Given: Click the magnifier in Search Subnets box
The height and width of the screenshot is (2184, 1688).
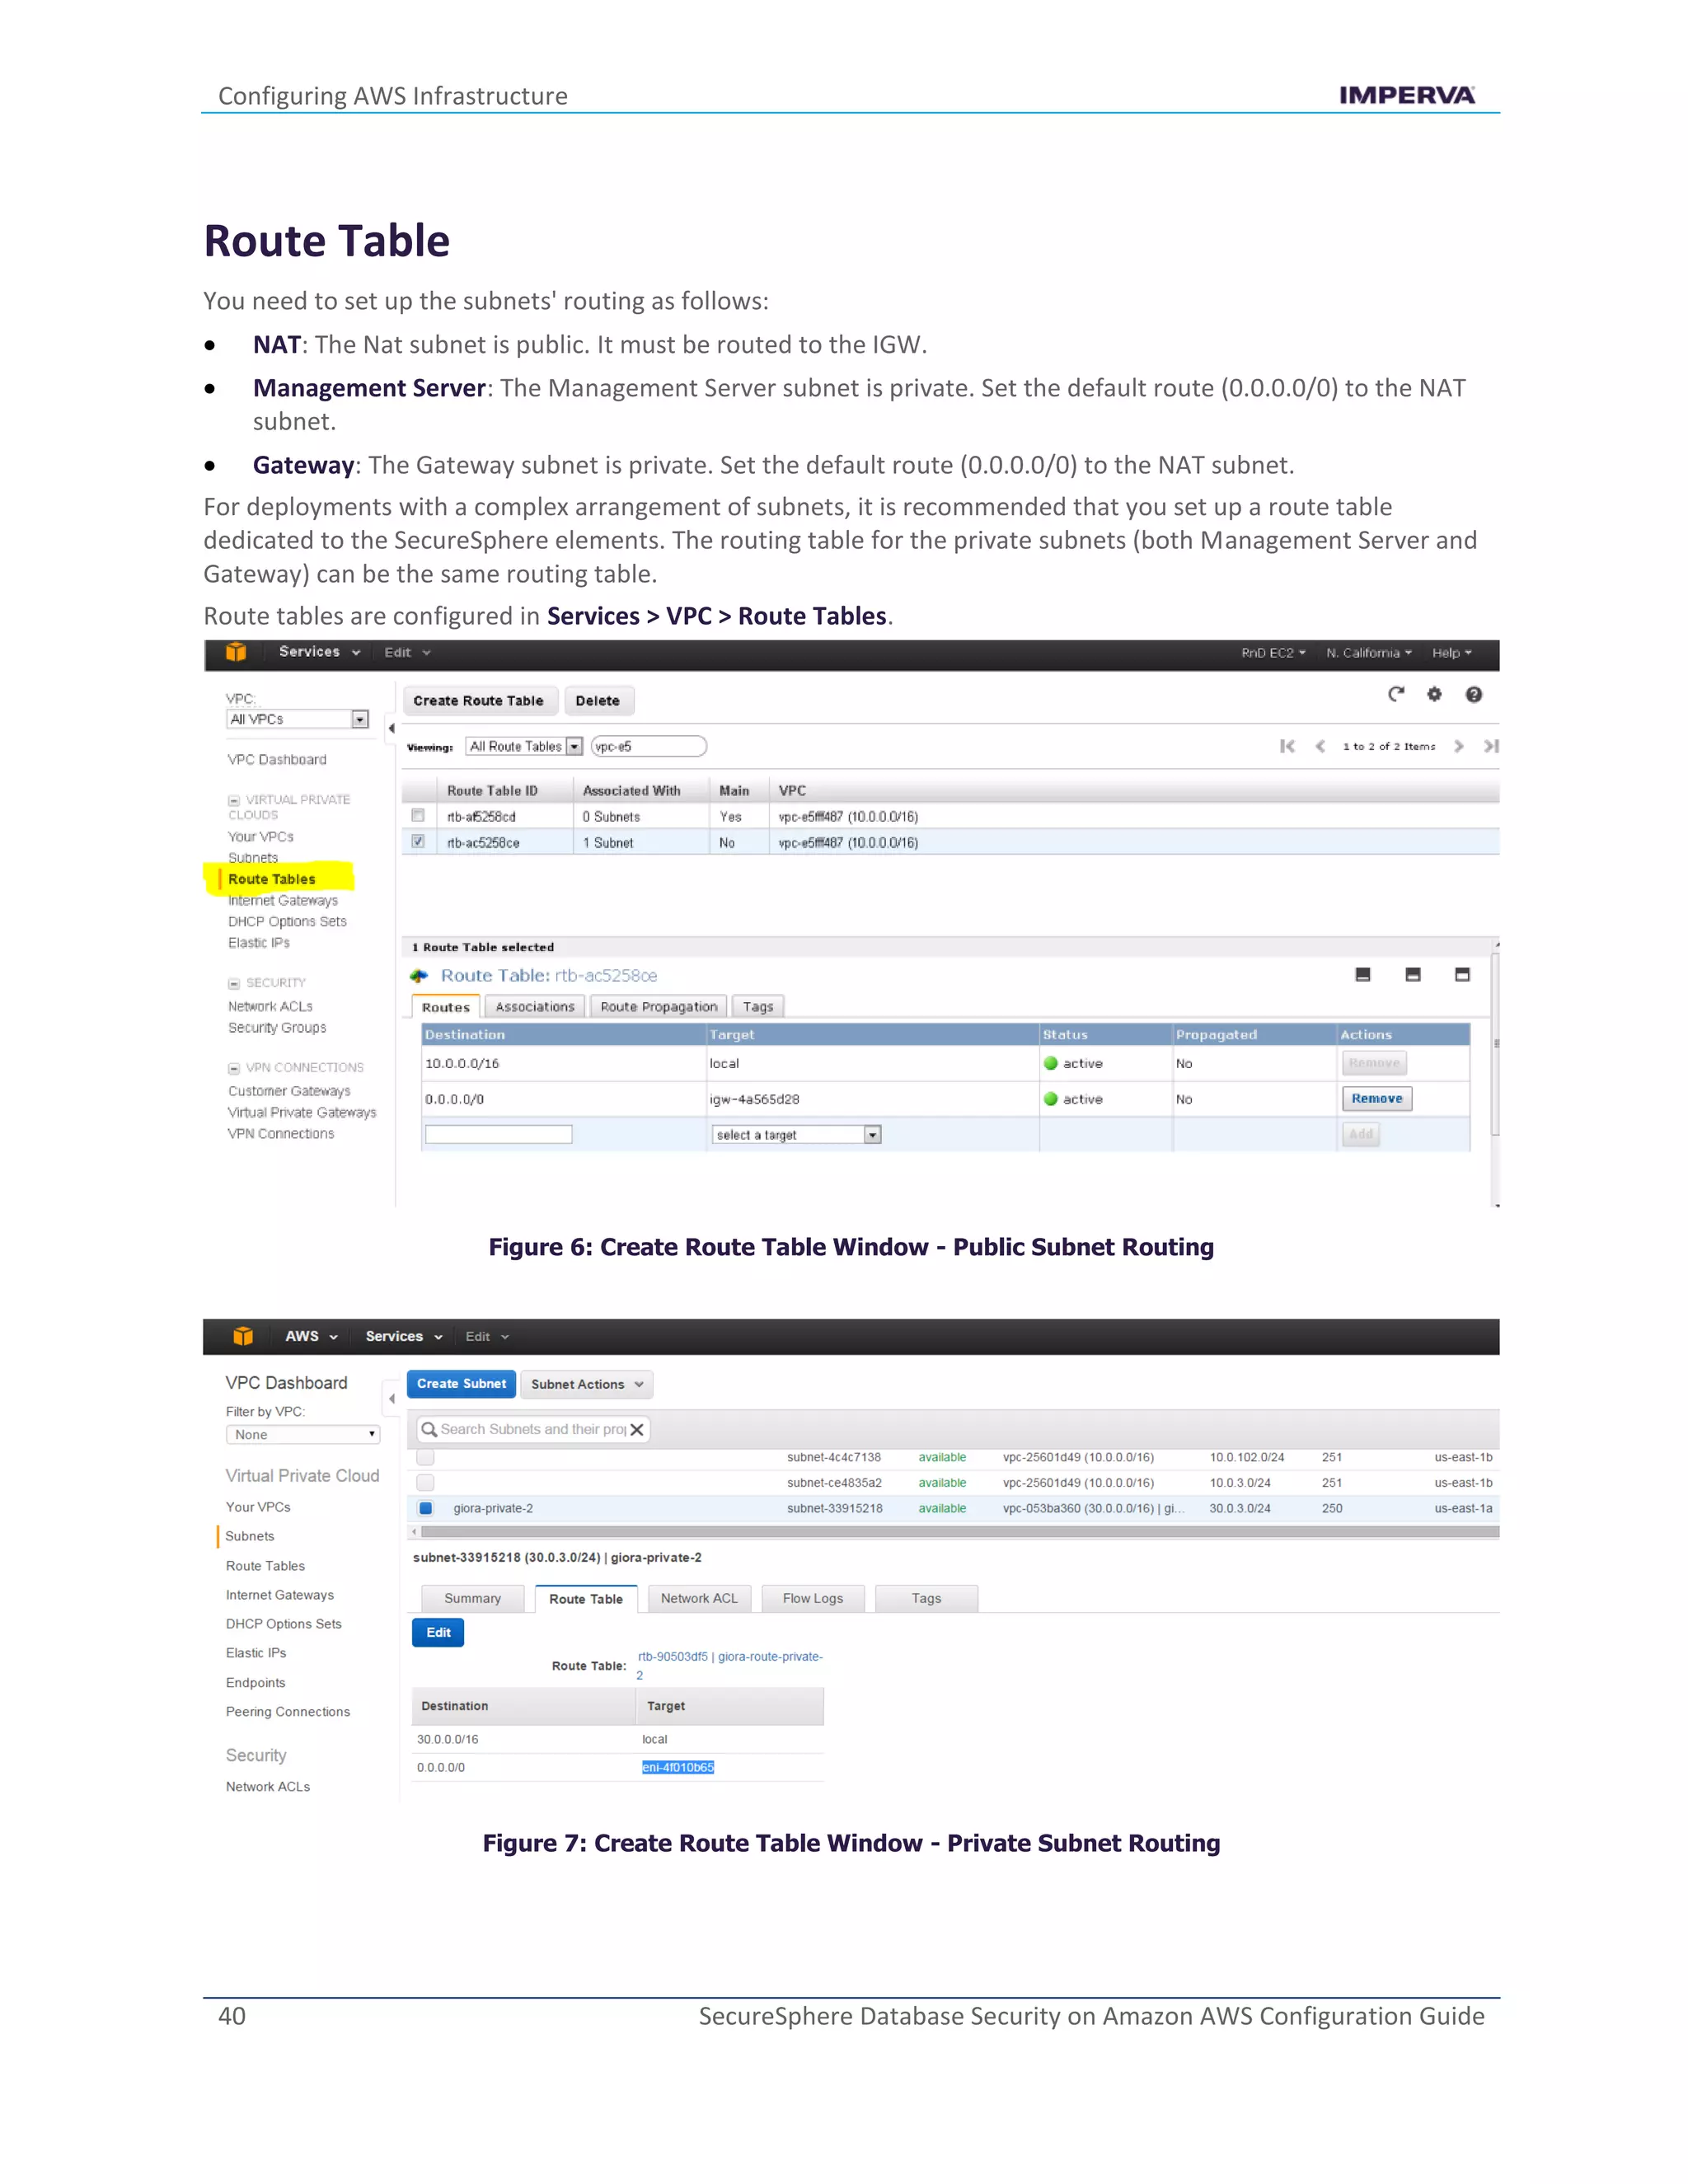Looking at the screenshot, I should [429, 1430].
